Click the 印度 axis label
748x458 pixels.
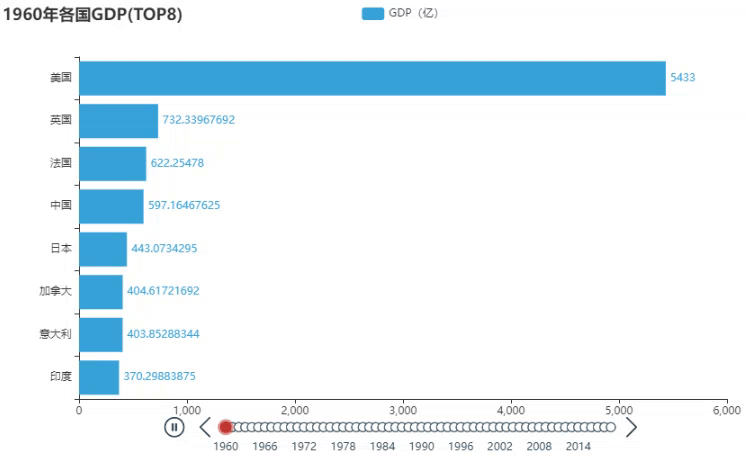[x=61, y=376]
